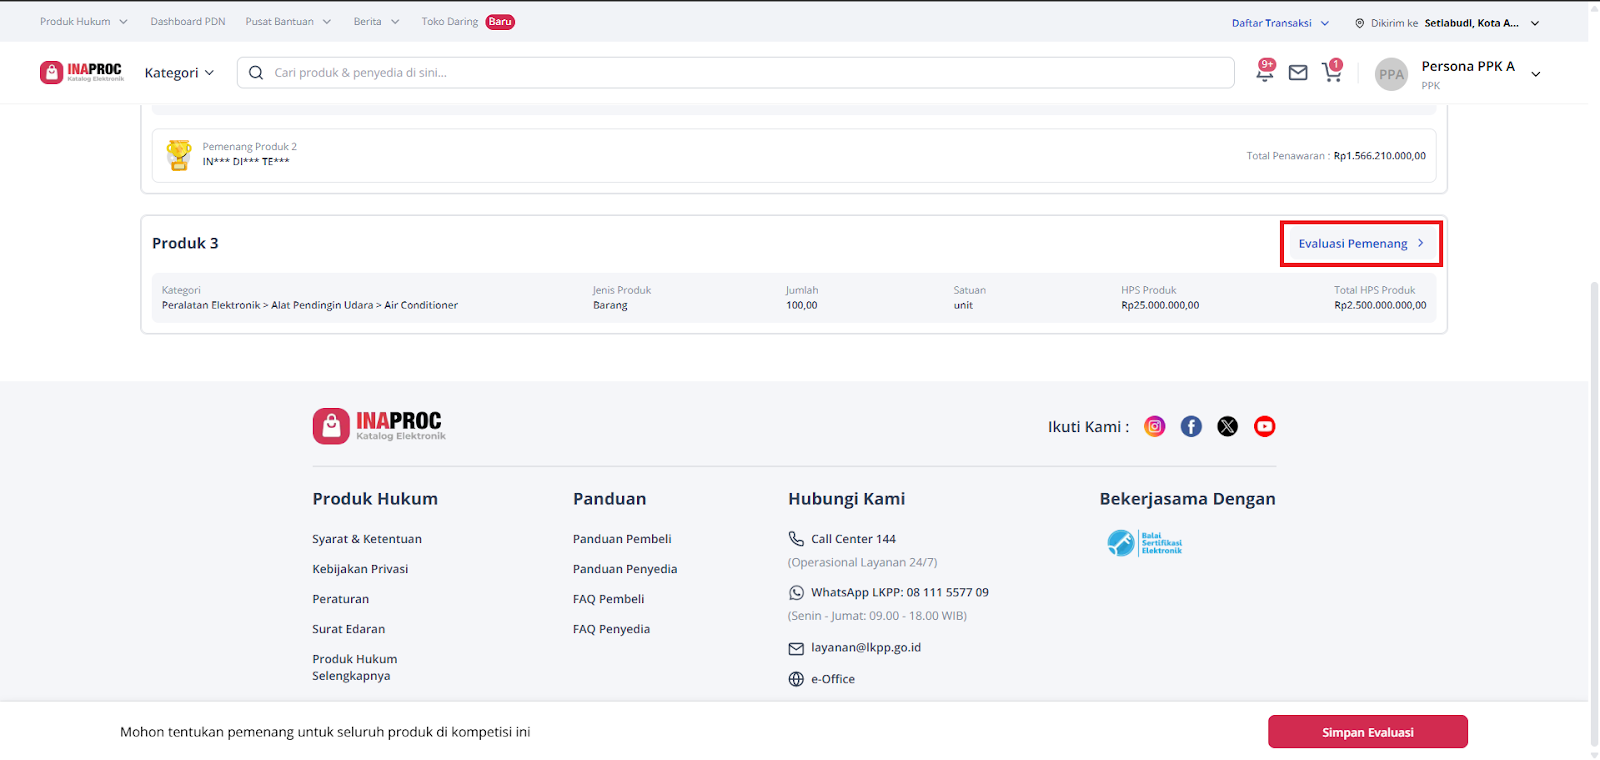Open Kebijakan Privasi link
The image size is (1600, 760).
tap(360, 569)
